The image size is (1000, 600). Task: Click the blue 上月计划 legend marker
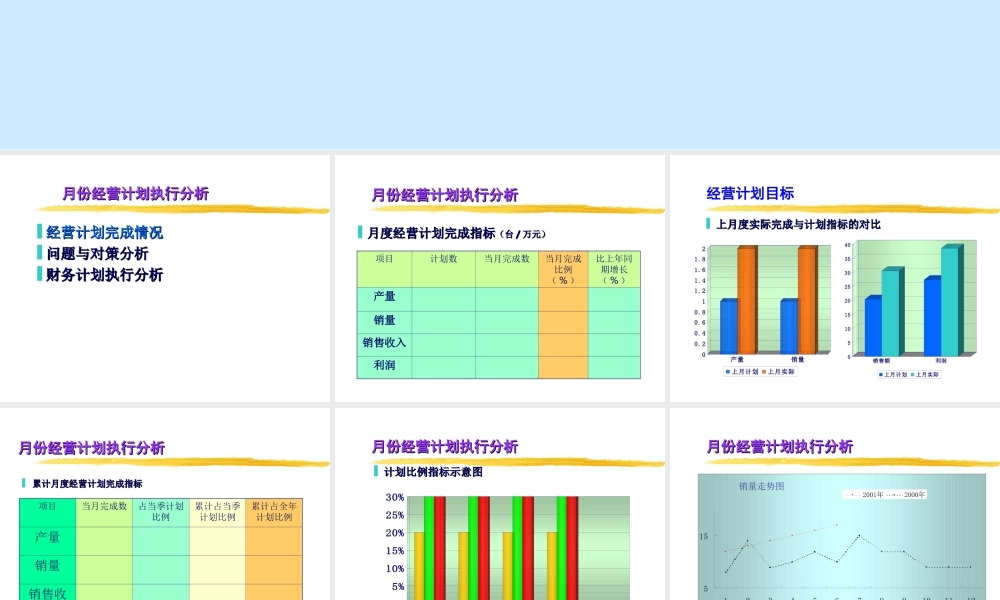pyautogui.click(x=727, y=371)
